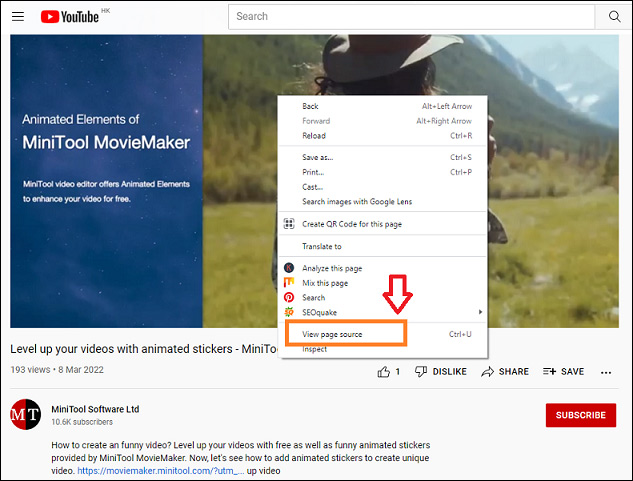Screen dimensions: 633x481
Task: Select Print... menu entry
Action: (383, 172)
